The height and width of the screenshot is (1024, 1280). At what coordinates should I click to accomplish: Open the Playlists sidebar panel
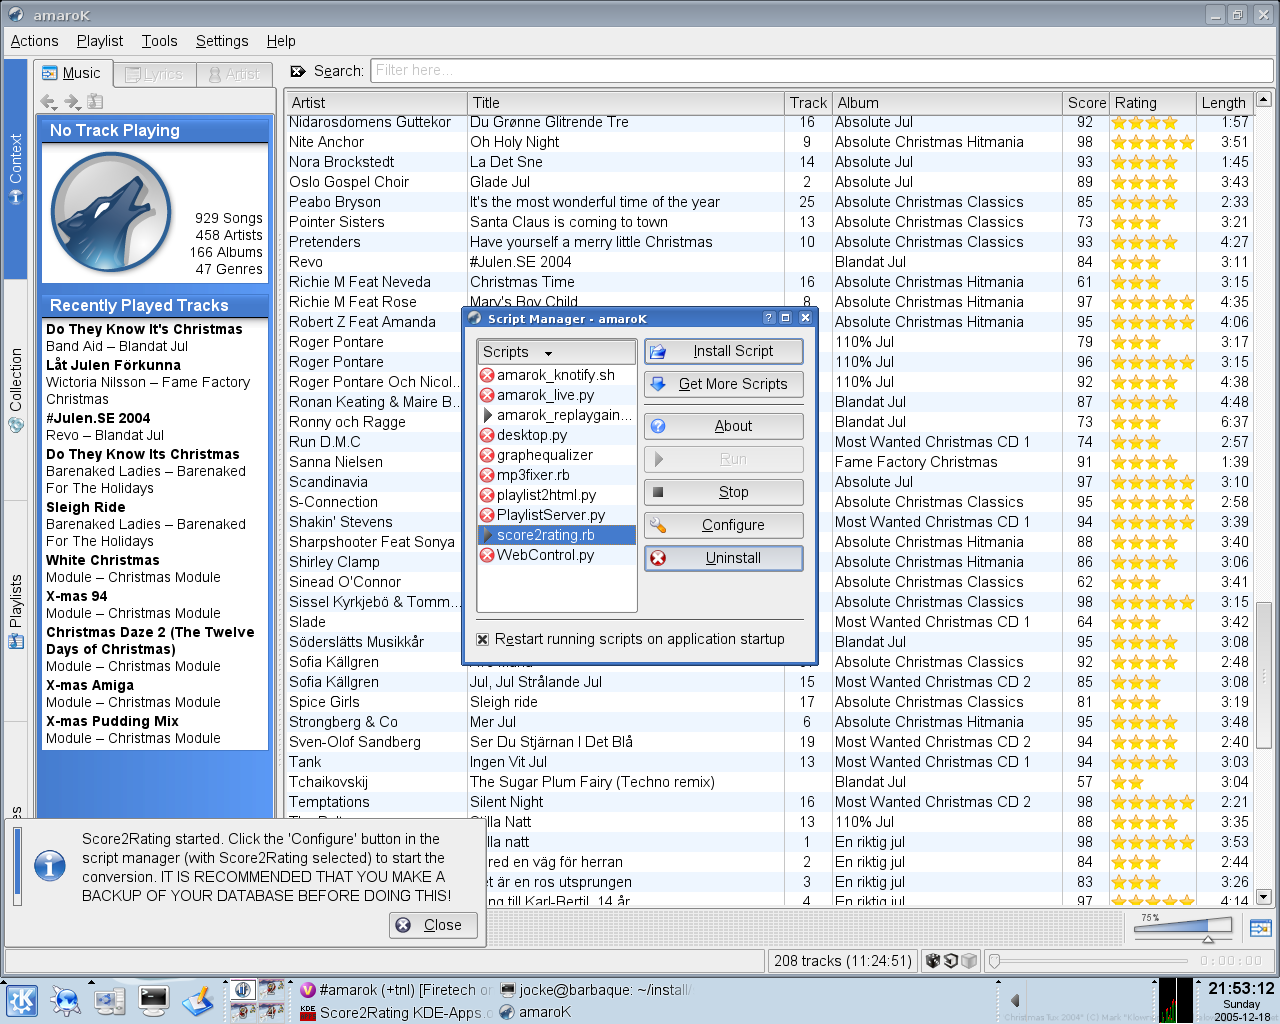coord(15,610)
